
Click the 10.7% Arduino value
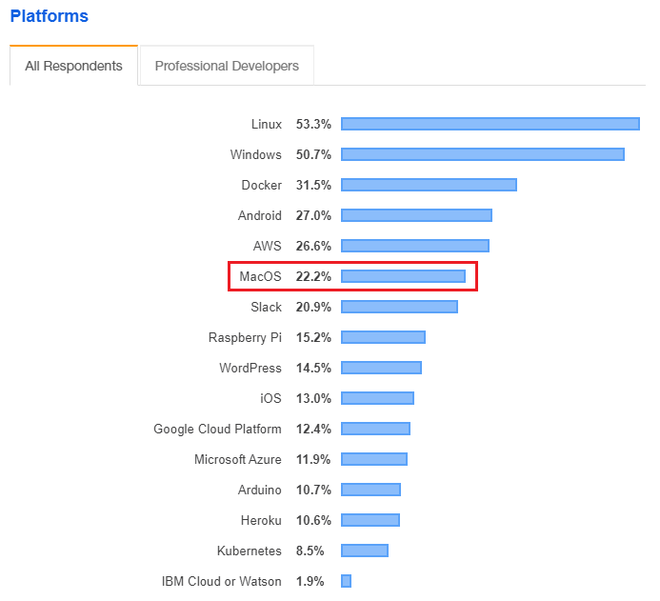pyautogui.click(x=314, y=490)
